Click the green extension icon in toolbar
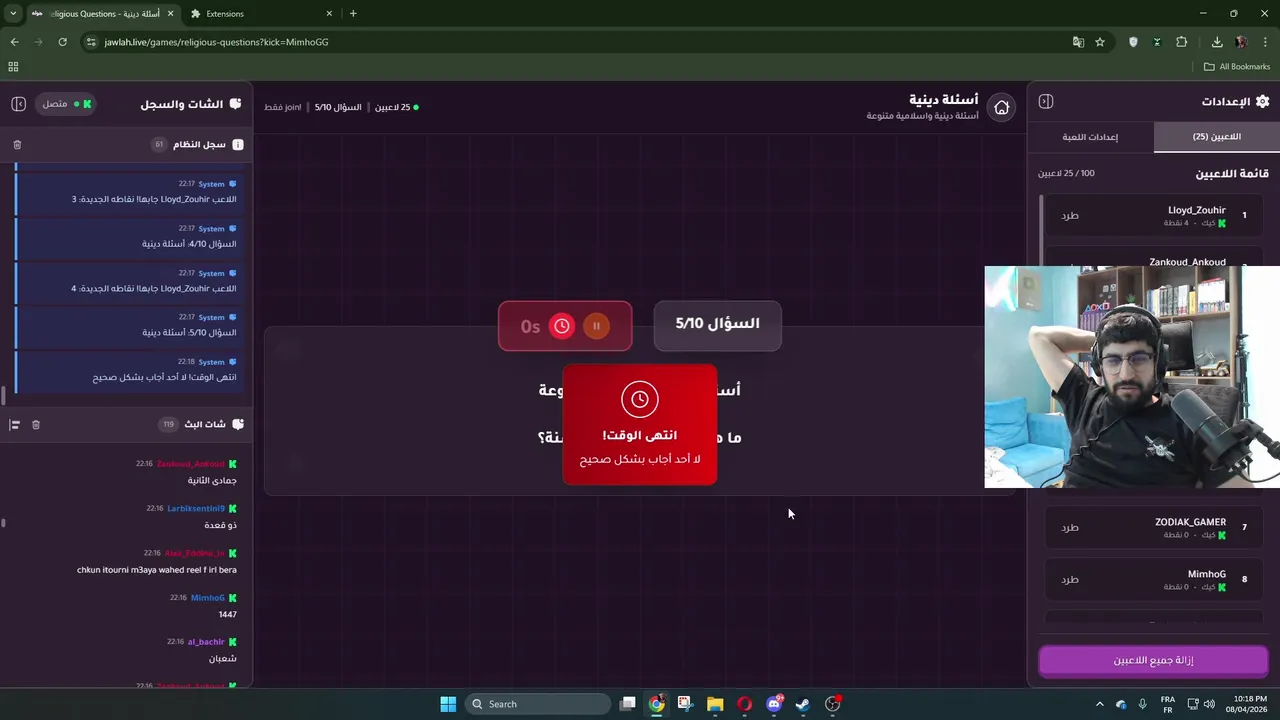 click(x=1157, y=42)
